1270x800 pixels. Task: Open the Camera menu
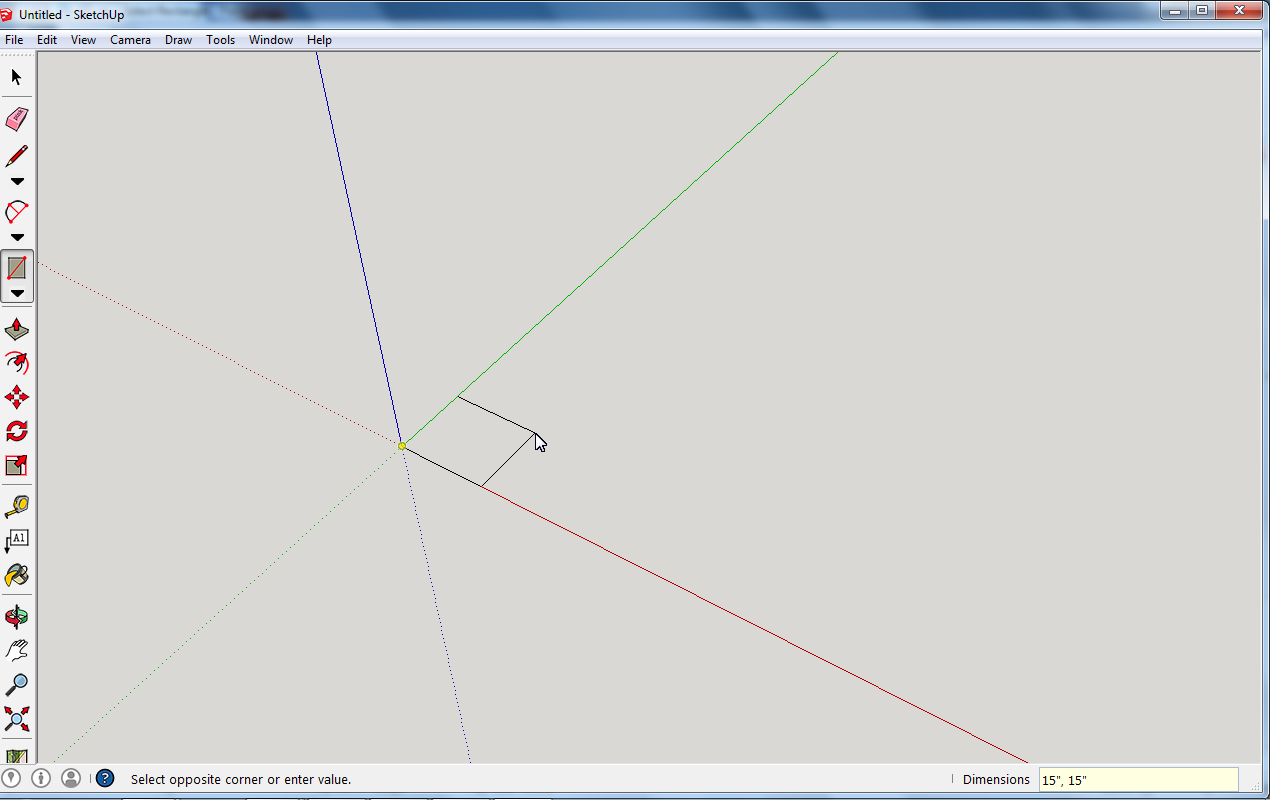pos(130,40)
